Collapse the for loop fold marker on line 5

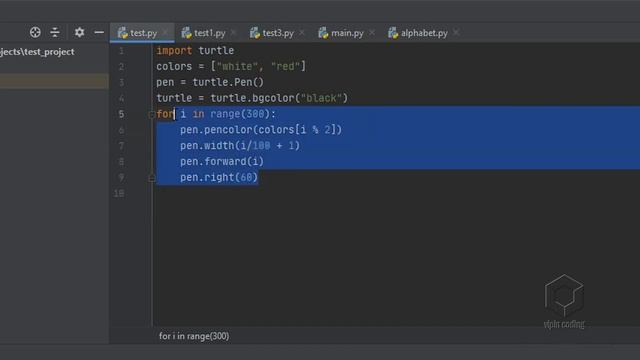tap(151, 115)
